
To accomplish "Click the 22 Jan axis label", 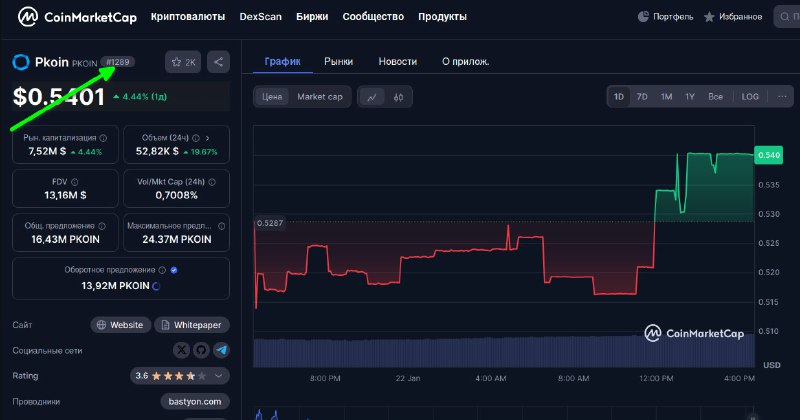I will coord(408,379).
